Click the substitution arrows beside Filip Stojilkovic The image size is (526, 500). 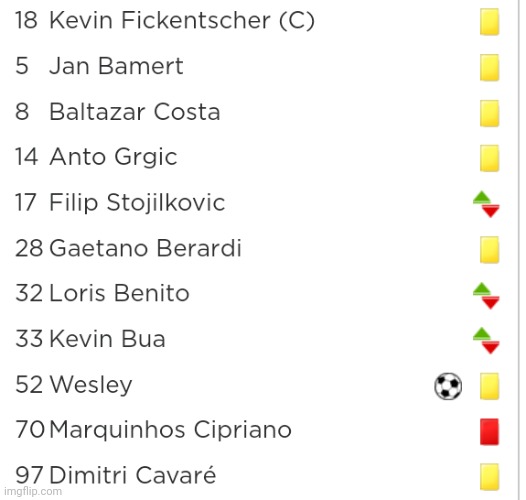click(486, 204)
